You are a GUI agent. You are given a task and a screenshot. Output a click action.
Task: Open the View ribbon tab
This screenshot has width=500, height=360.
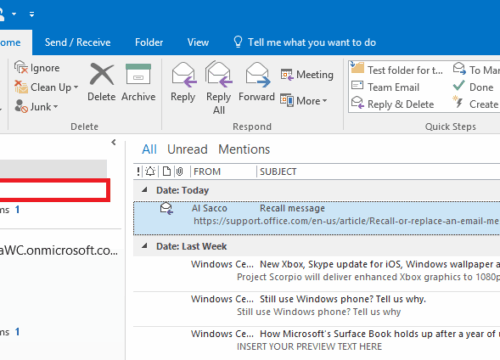pos(198,42)
